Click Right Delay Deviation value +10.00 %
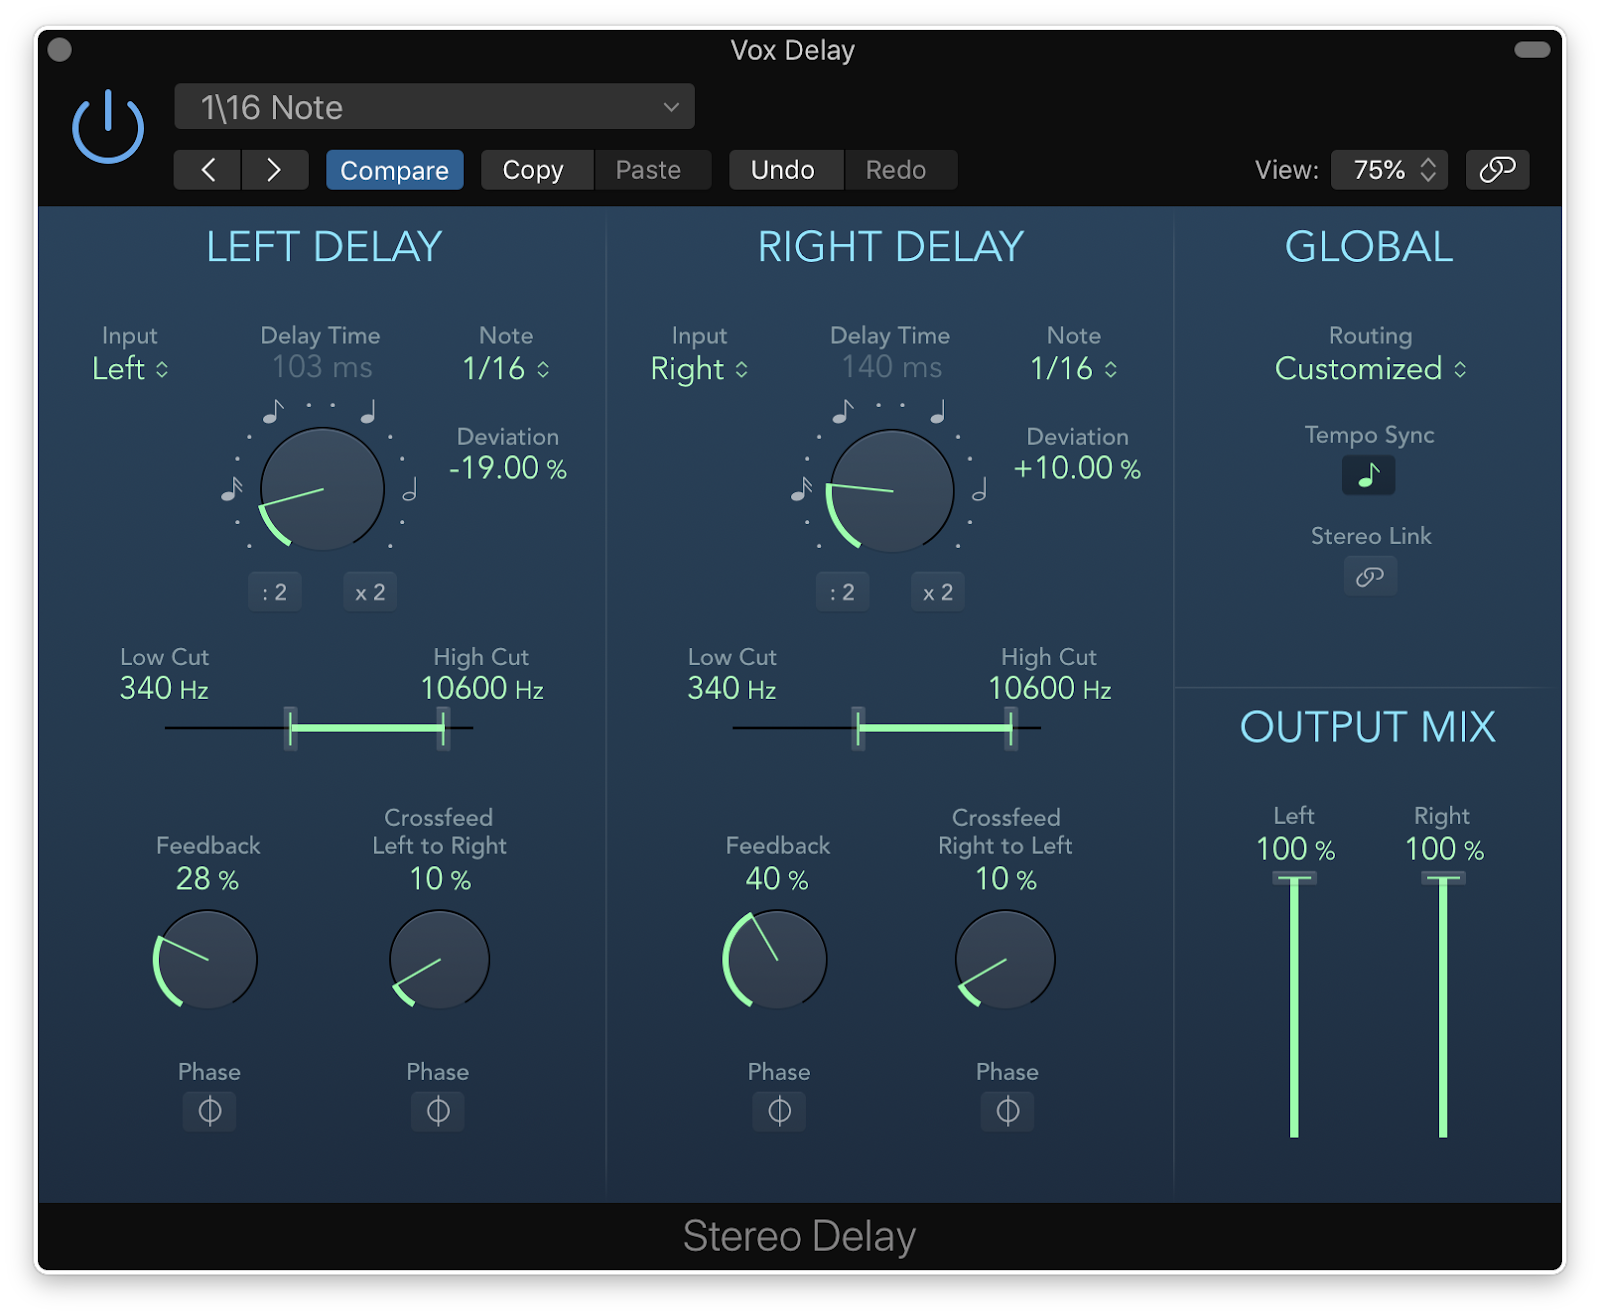Screen dimensions: 1600x1316 (x=1077, y=468)
